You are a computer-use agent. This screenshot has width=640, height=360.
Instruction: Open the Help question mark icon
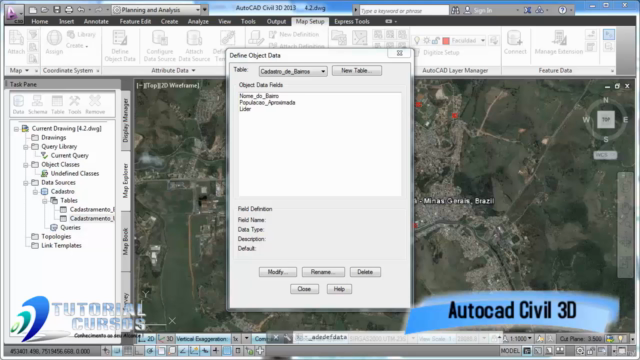click(x=562, y=10)
